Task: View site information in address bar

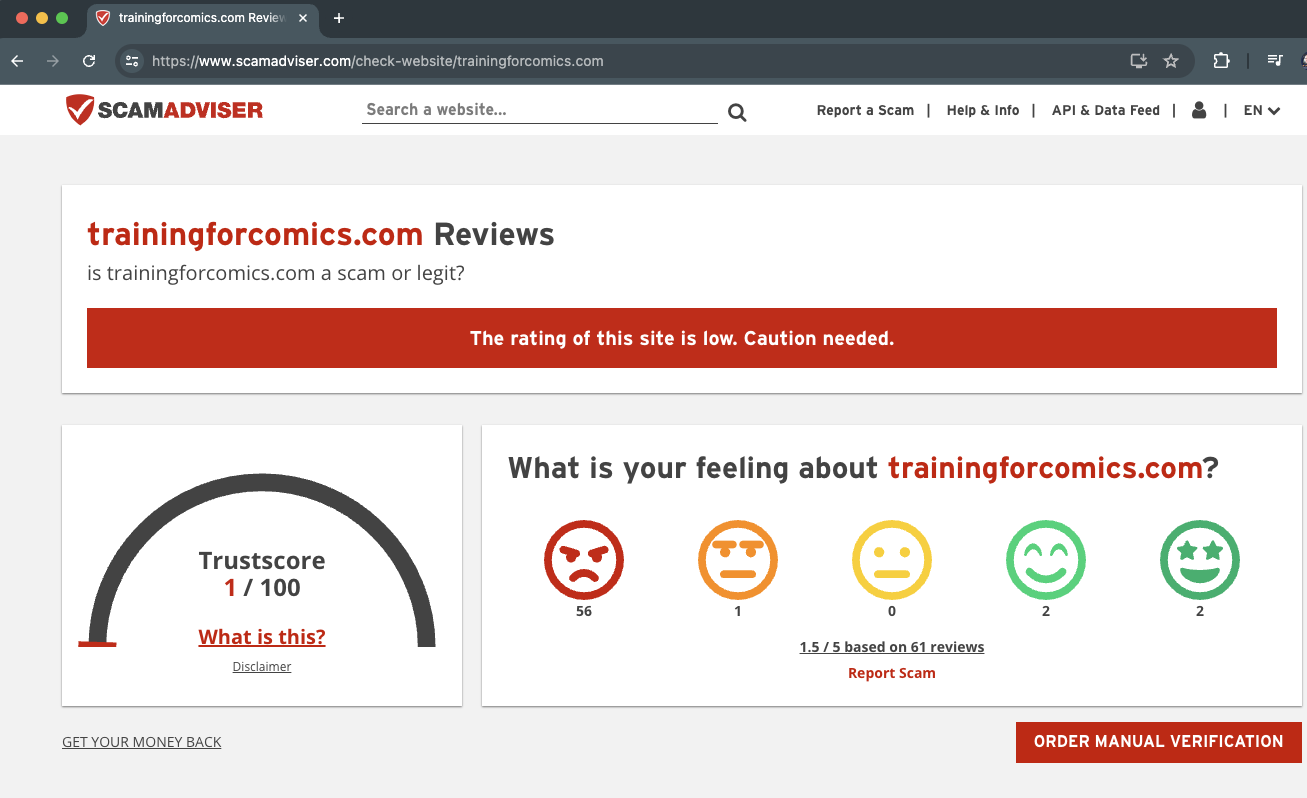Action: click(x=131, y=61)
